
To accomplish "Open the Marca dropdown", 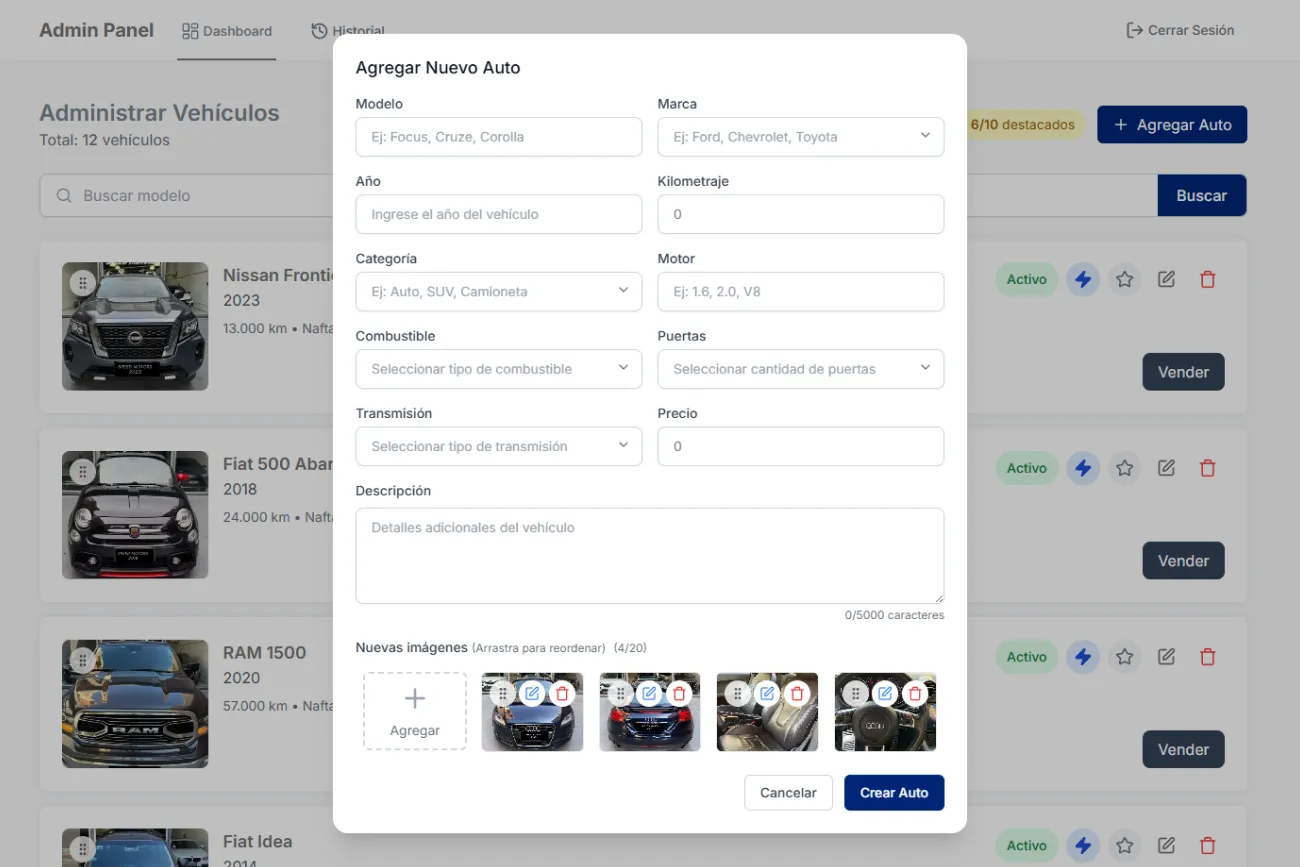I will coord(801,137).
